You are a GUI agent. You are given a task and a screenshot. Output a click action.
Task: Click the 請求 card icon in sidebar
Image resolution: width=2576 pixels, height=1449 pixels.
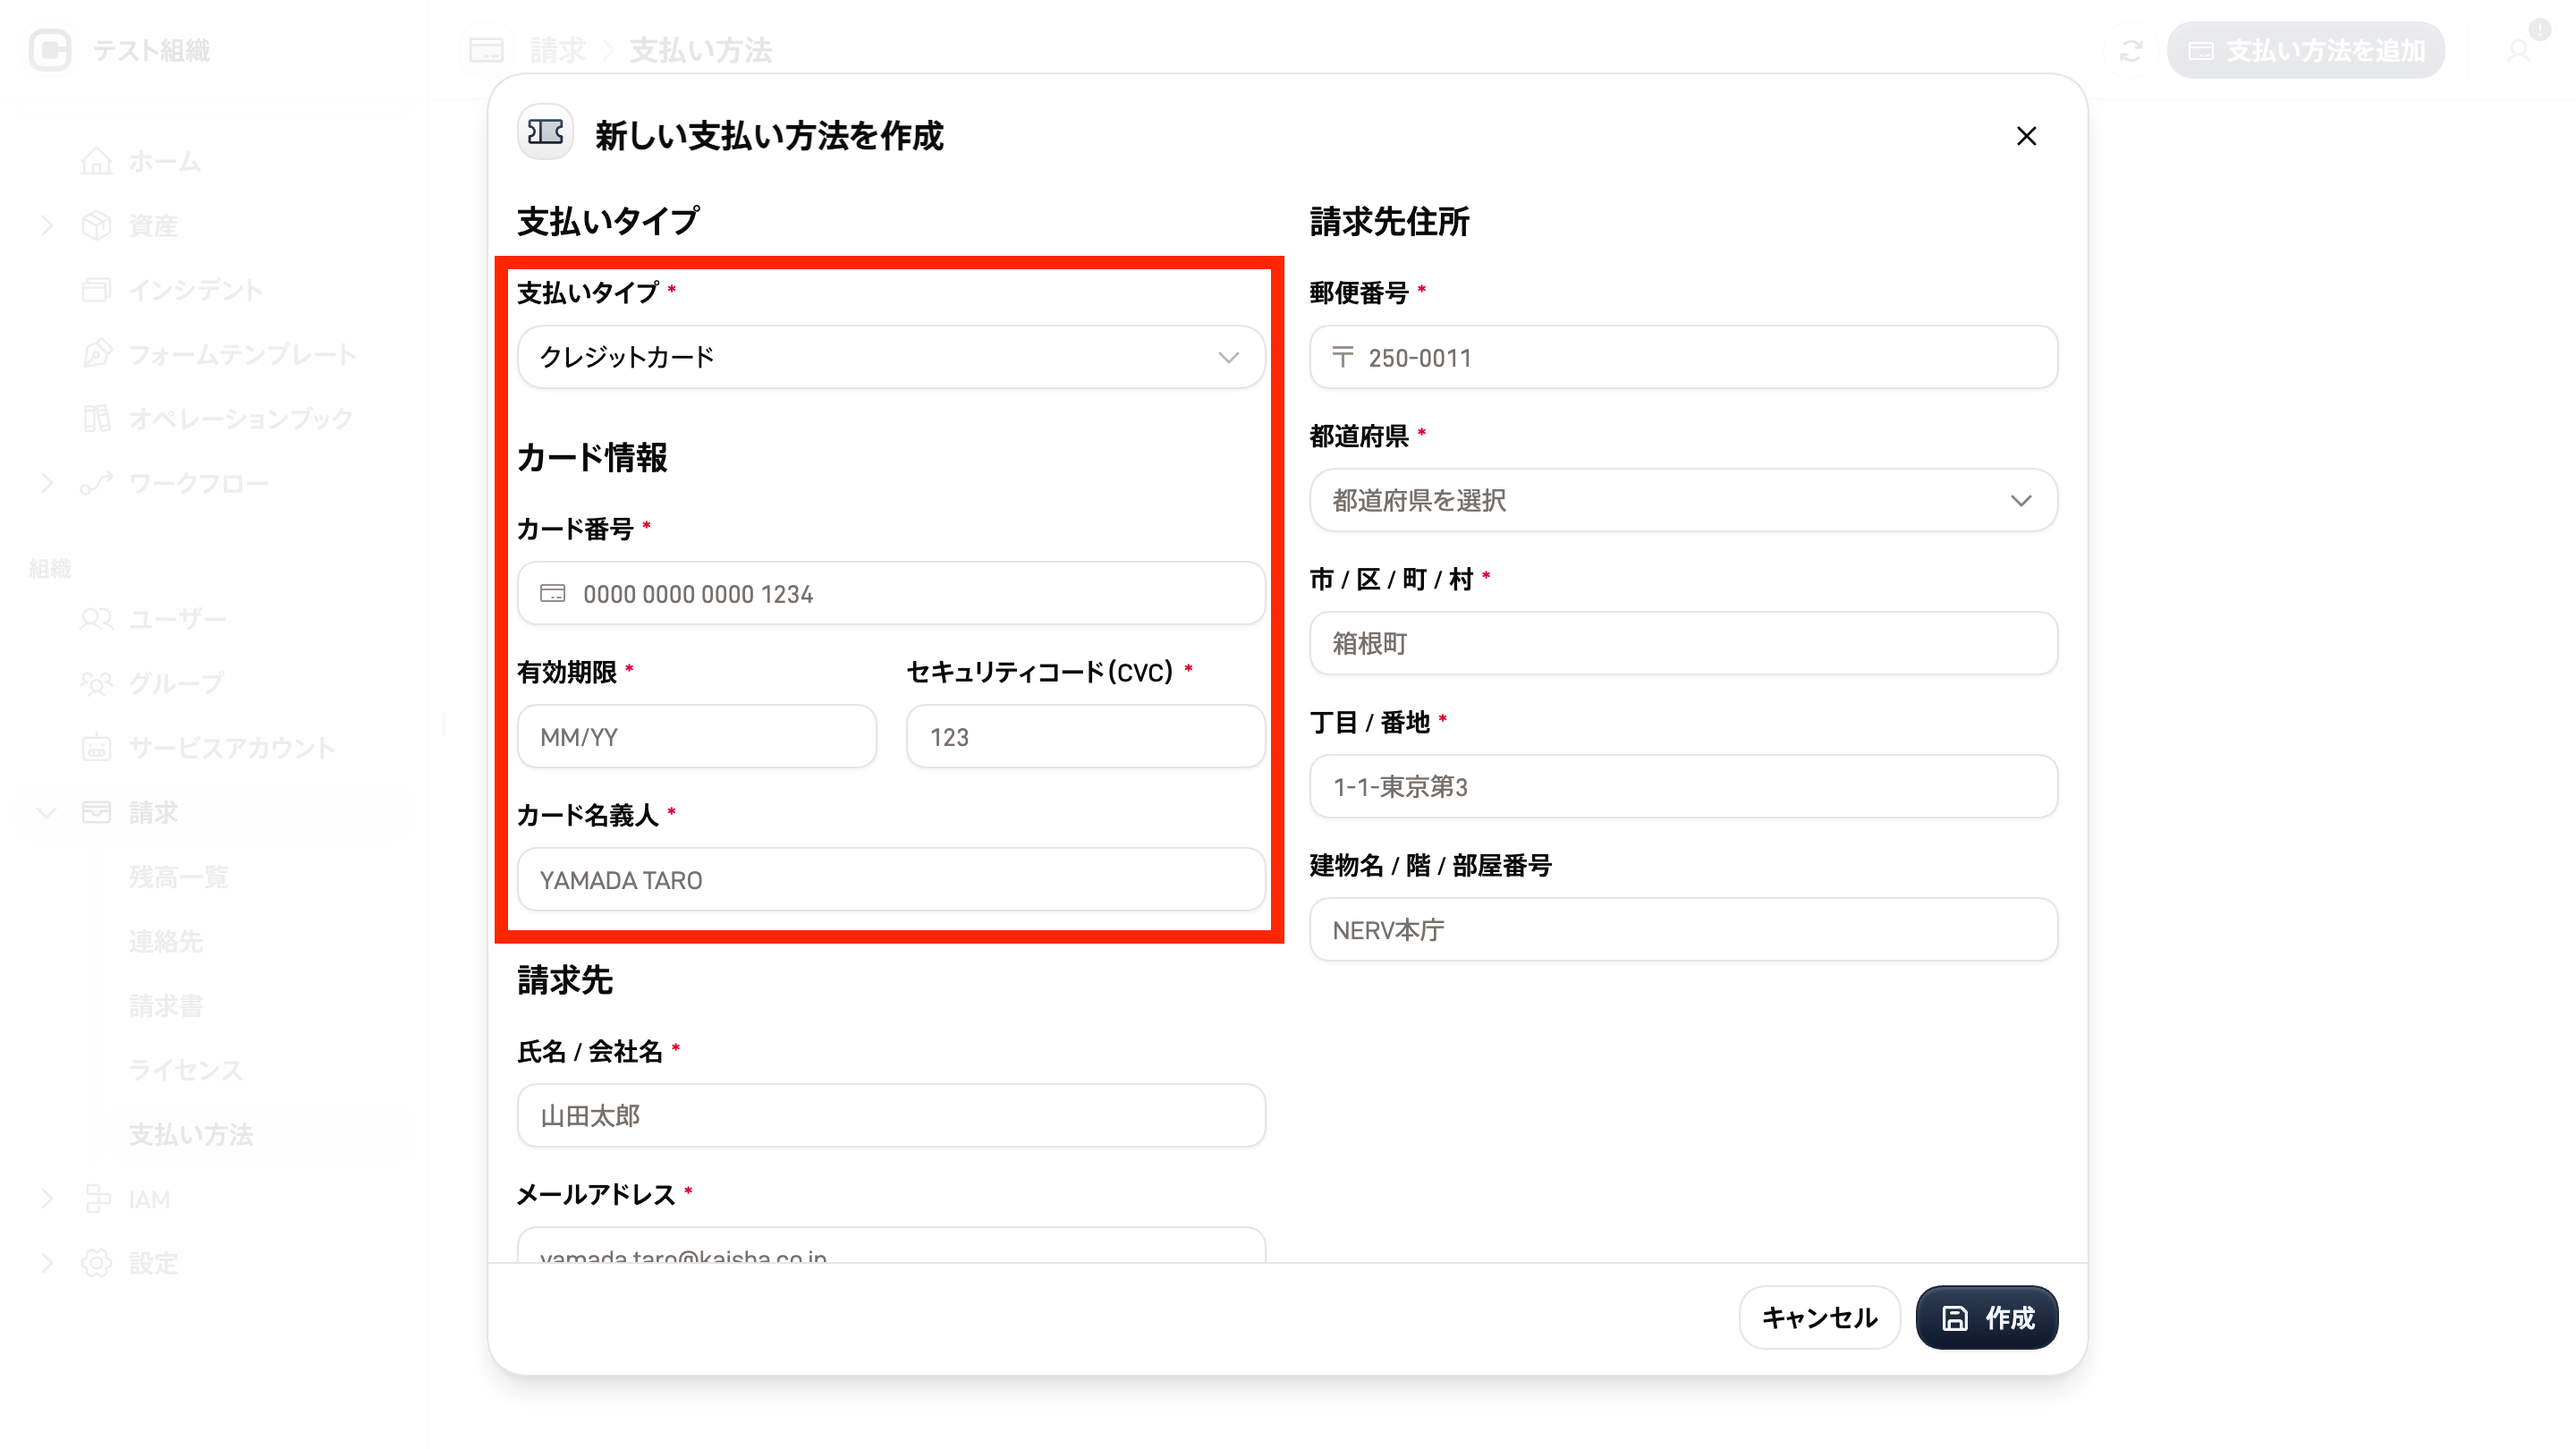click(x=96, y=812)
